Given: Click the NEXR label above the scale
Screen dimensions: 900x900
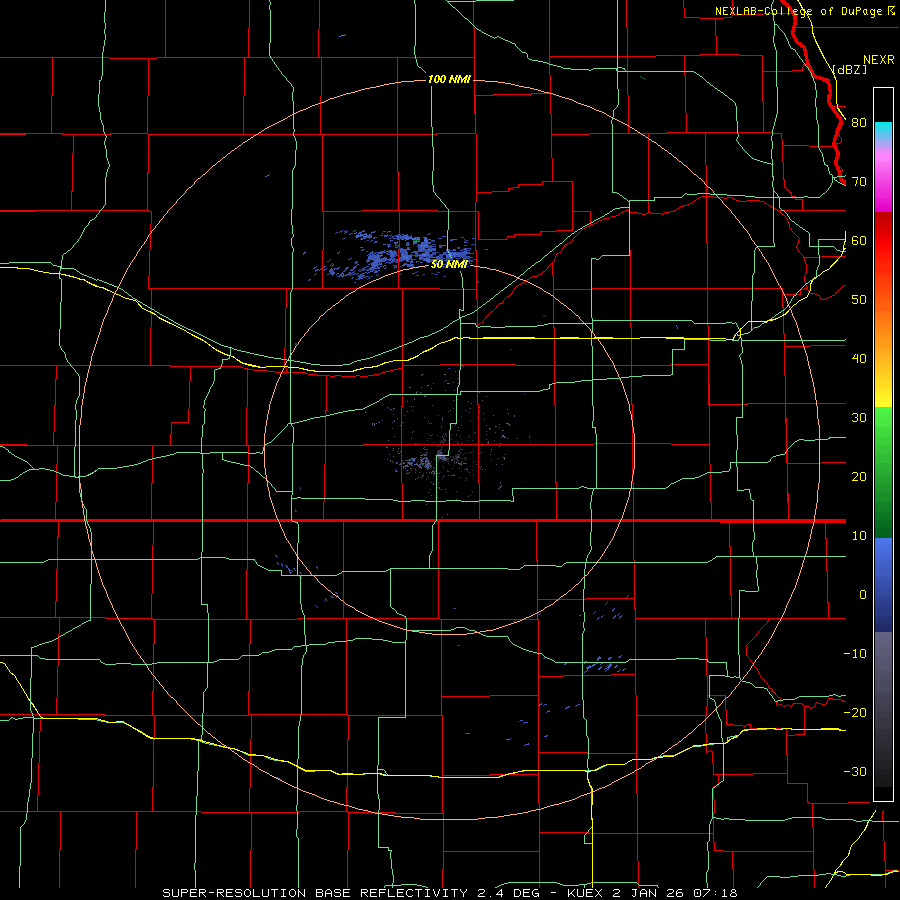Looking at the screenshot, I should click(878, 60).
